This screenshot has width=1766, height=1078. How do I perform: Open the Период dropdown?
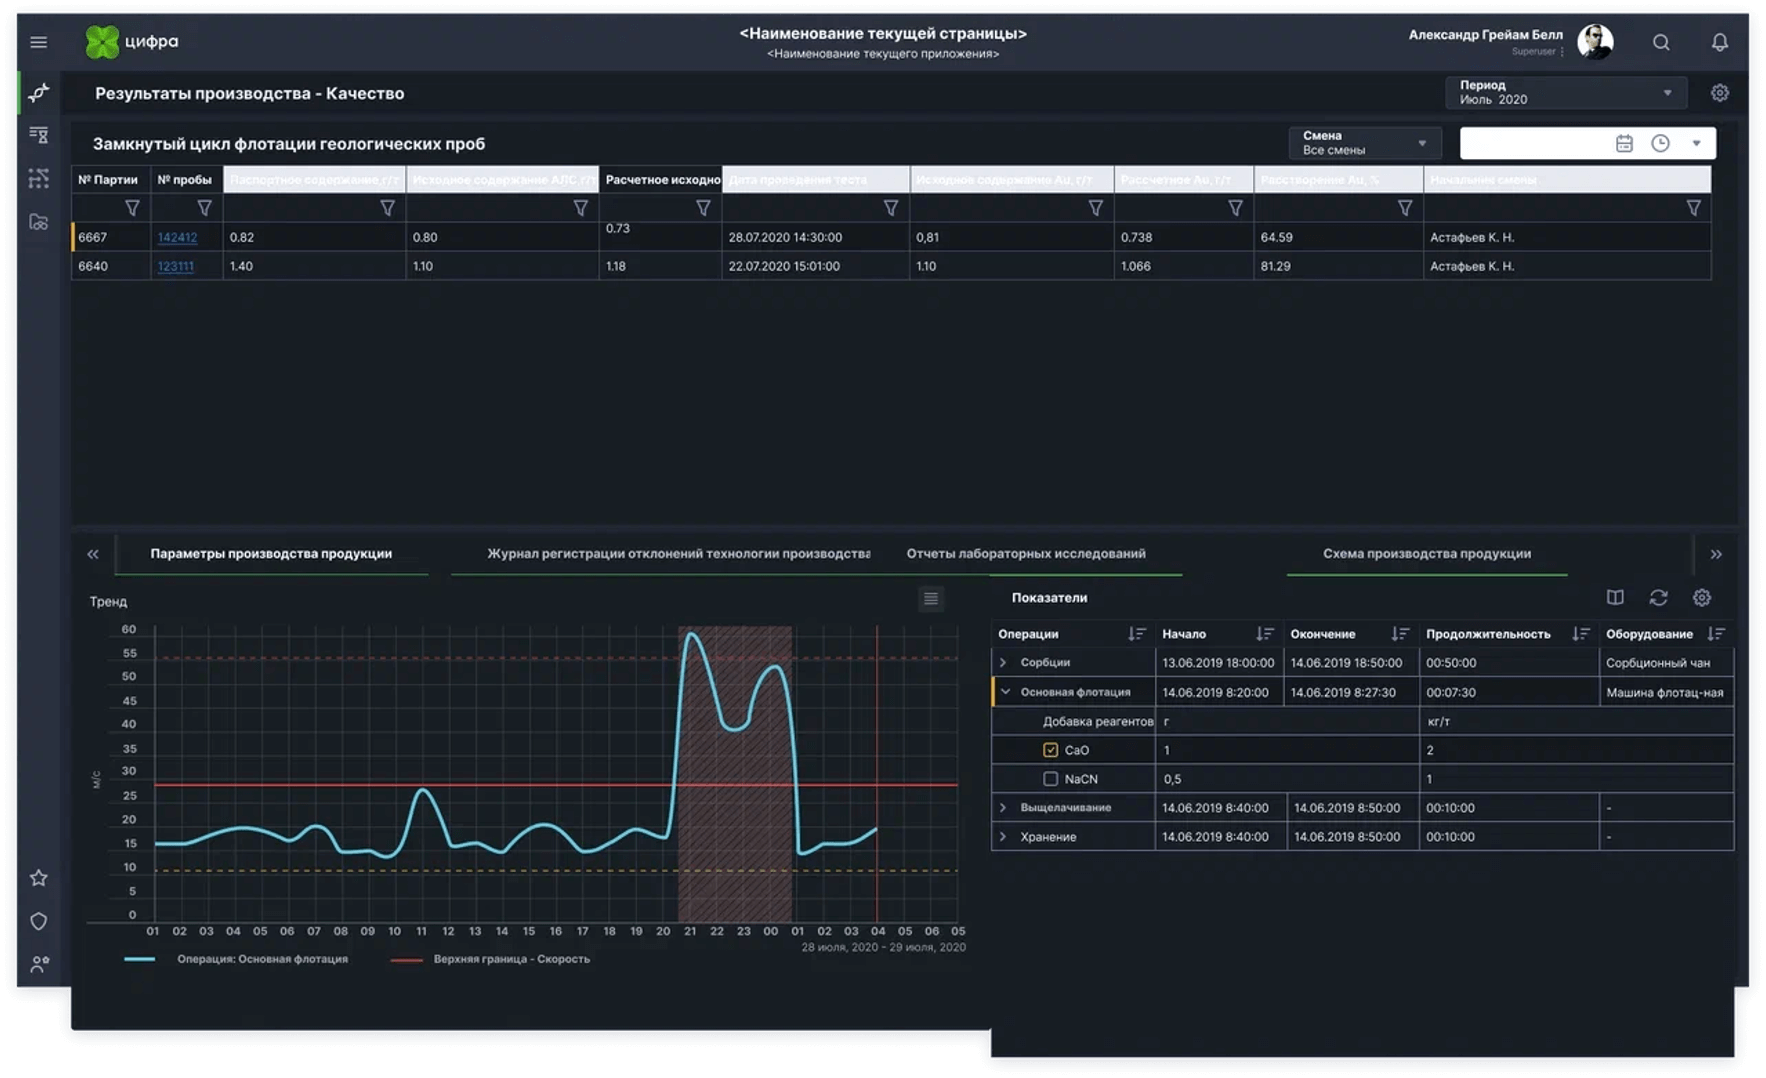pos(1565,93)
